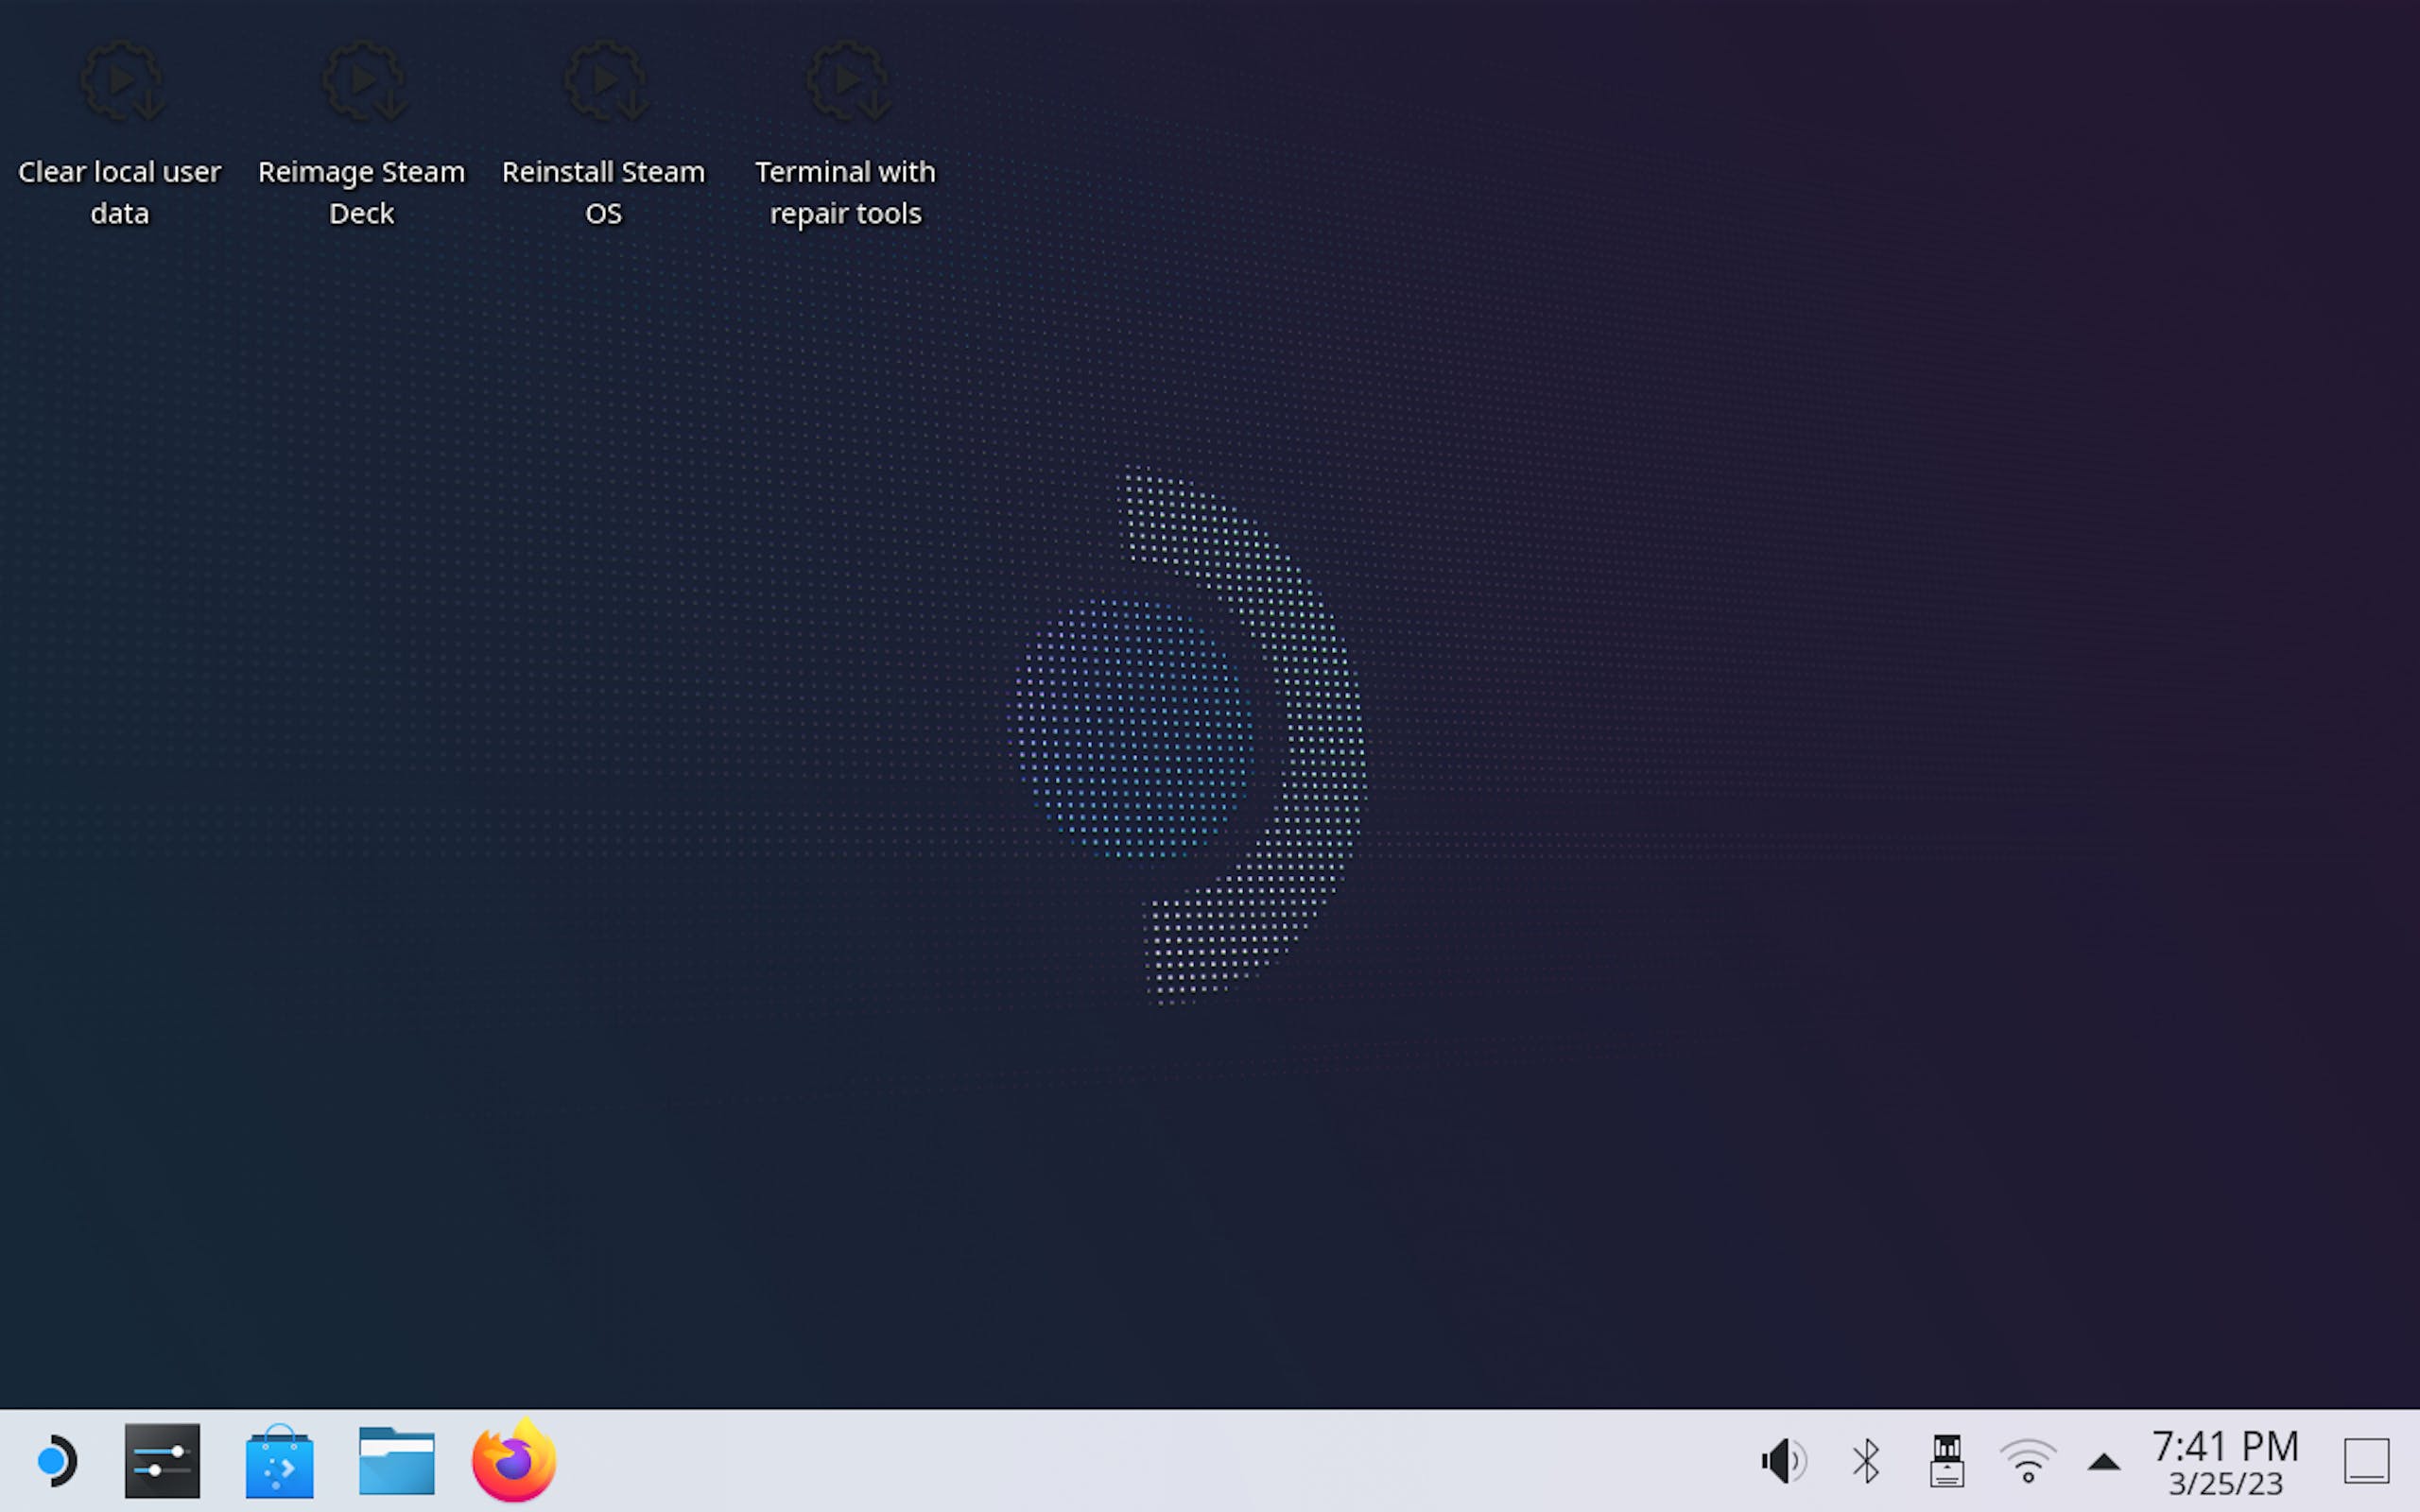Open Bluetooth tray settings
The width and height of the screenshot is (2420, 1512).
tap(1865, 1462)
